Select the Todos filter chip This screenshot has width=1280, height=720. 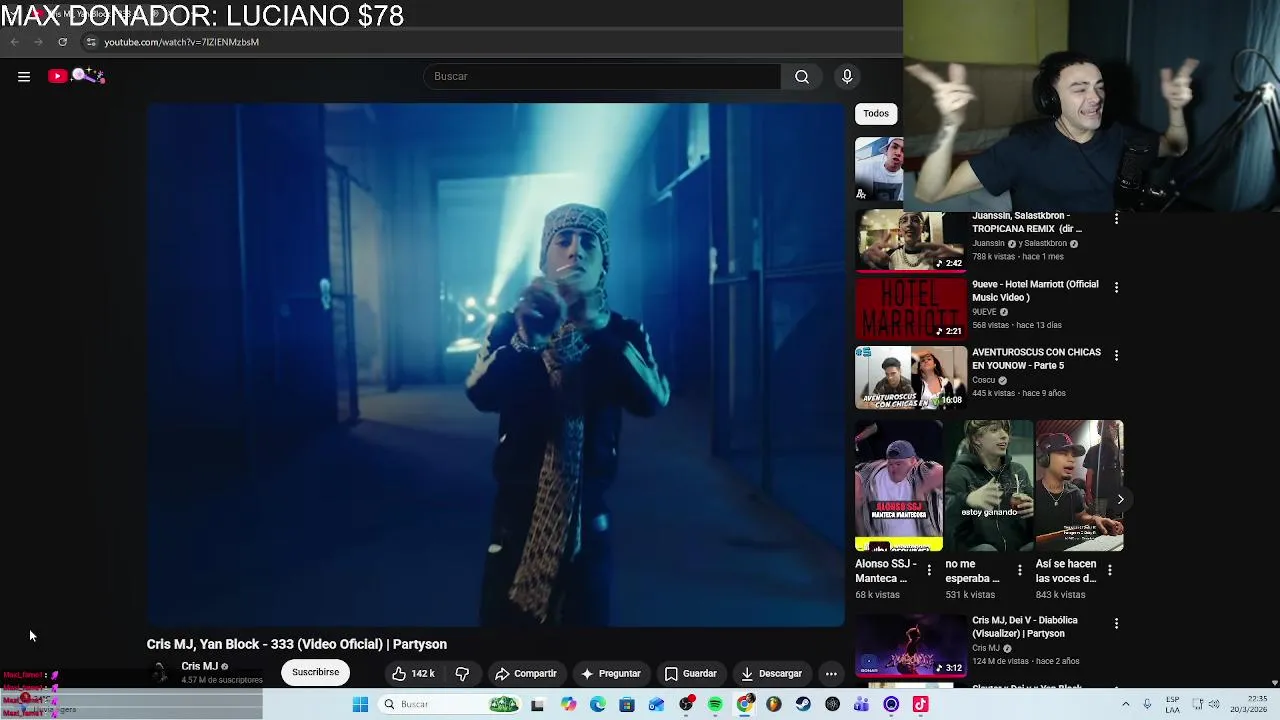(876, 113)
